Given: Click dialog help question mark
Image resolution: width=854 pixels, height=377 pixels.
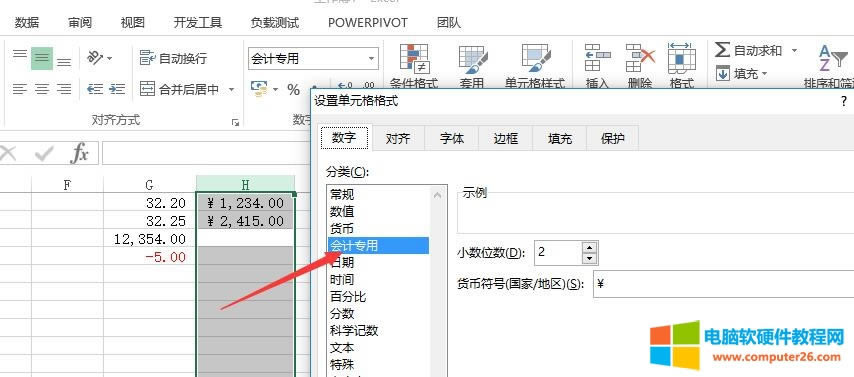Looking at the screenshot, I should [x=844, y=101].
